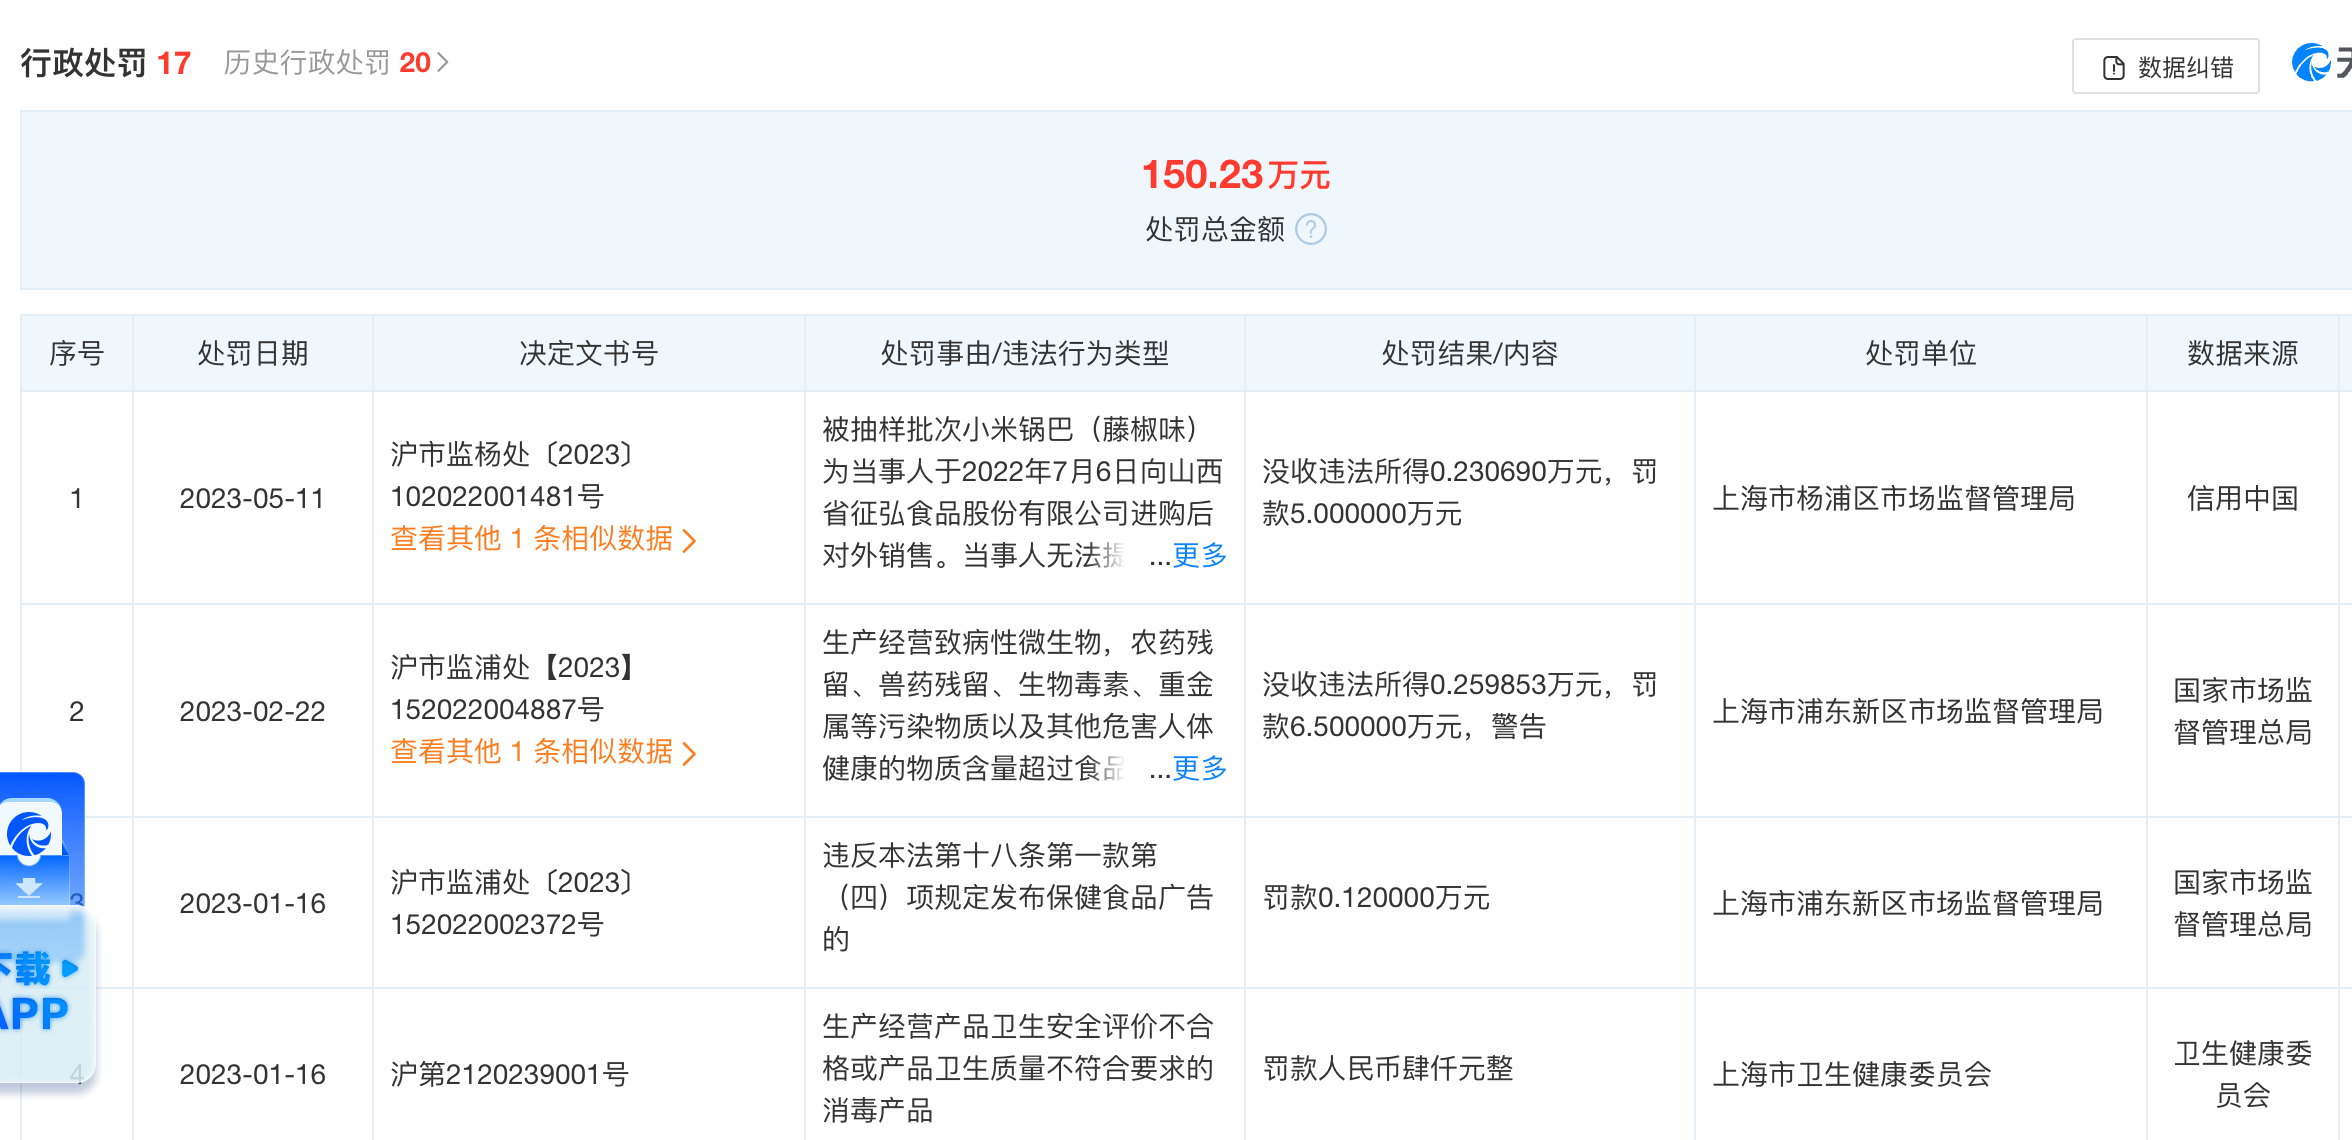This screenshot has height=1140, width=2352.
Task: Click 上海市卫生健康委员会 authority cell
Action: (x=1852, y=1074)
